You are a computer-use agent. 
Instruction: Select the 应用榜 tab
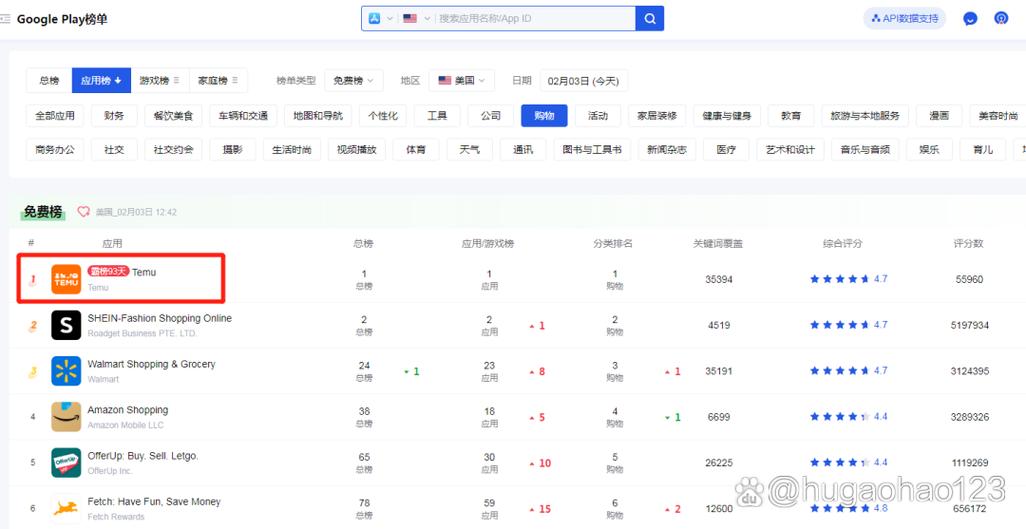click(101, 81)
